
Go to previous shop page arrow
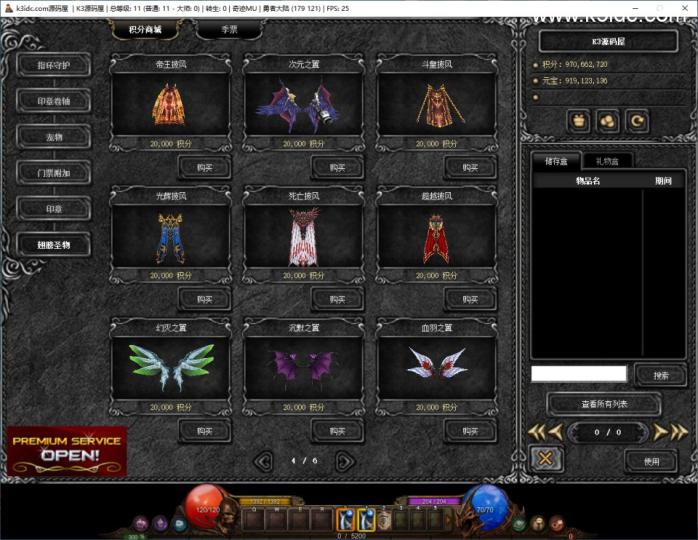click(x=264, y=461)
